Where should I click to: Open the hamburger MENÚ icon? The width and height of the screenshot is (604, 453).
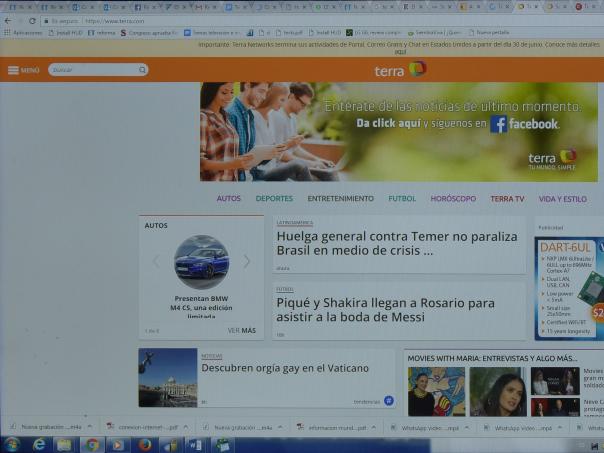14,70
